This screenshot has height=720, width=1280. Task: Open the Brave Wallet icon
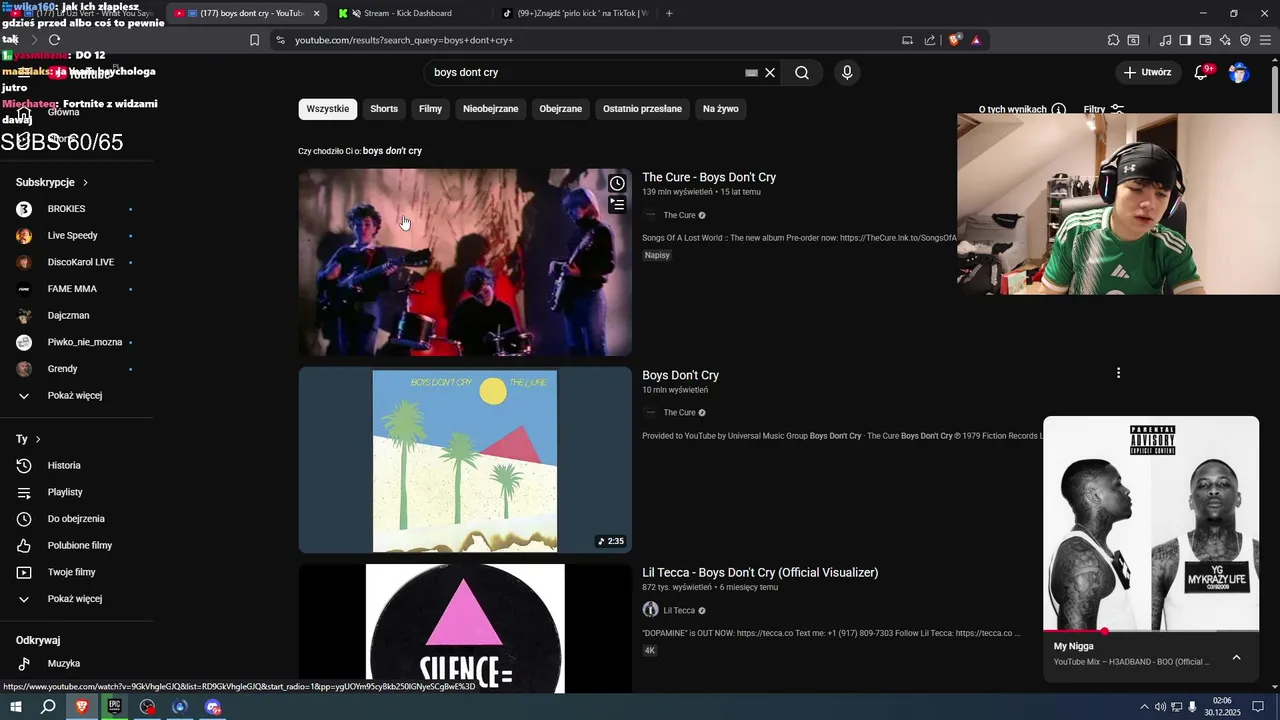1205,40
